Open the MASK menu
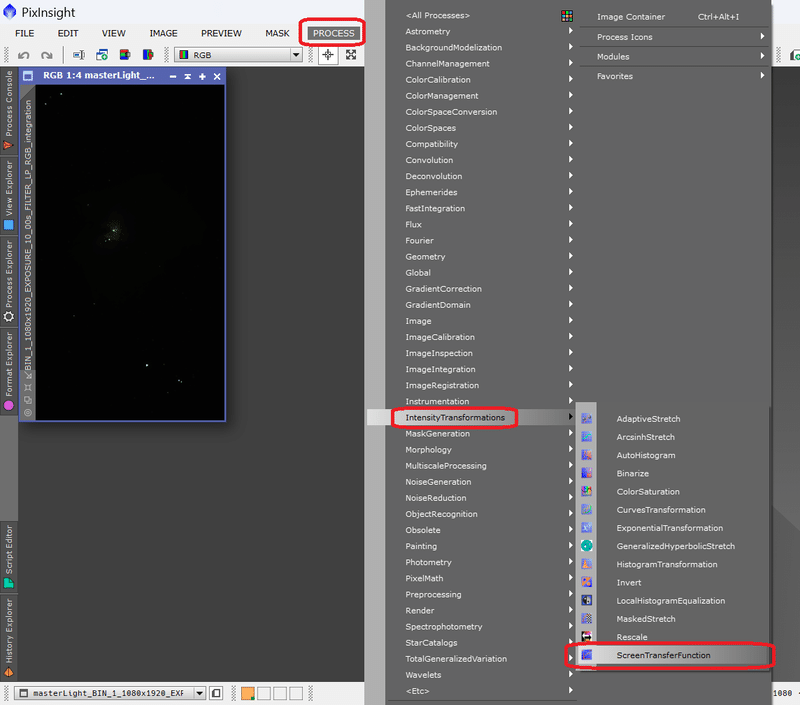Screen dimensions: 800x705 coord(277,33)
